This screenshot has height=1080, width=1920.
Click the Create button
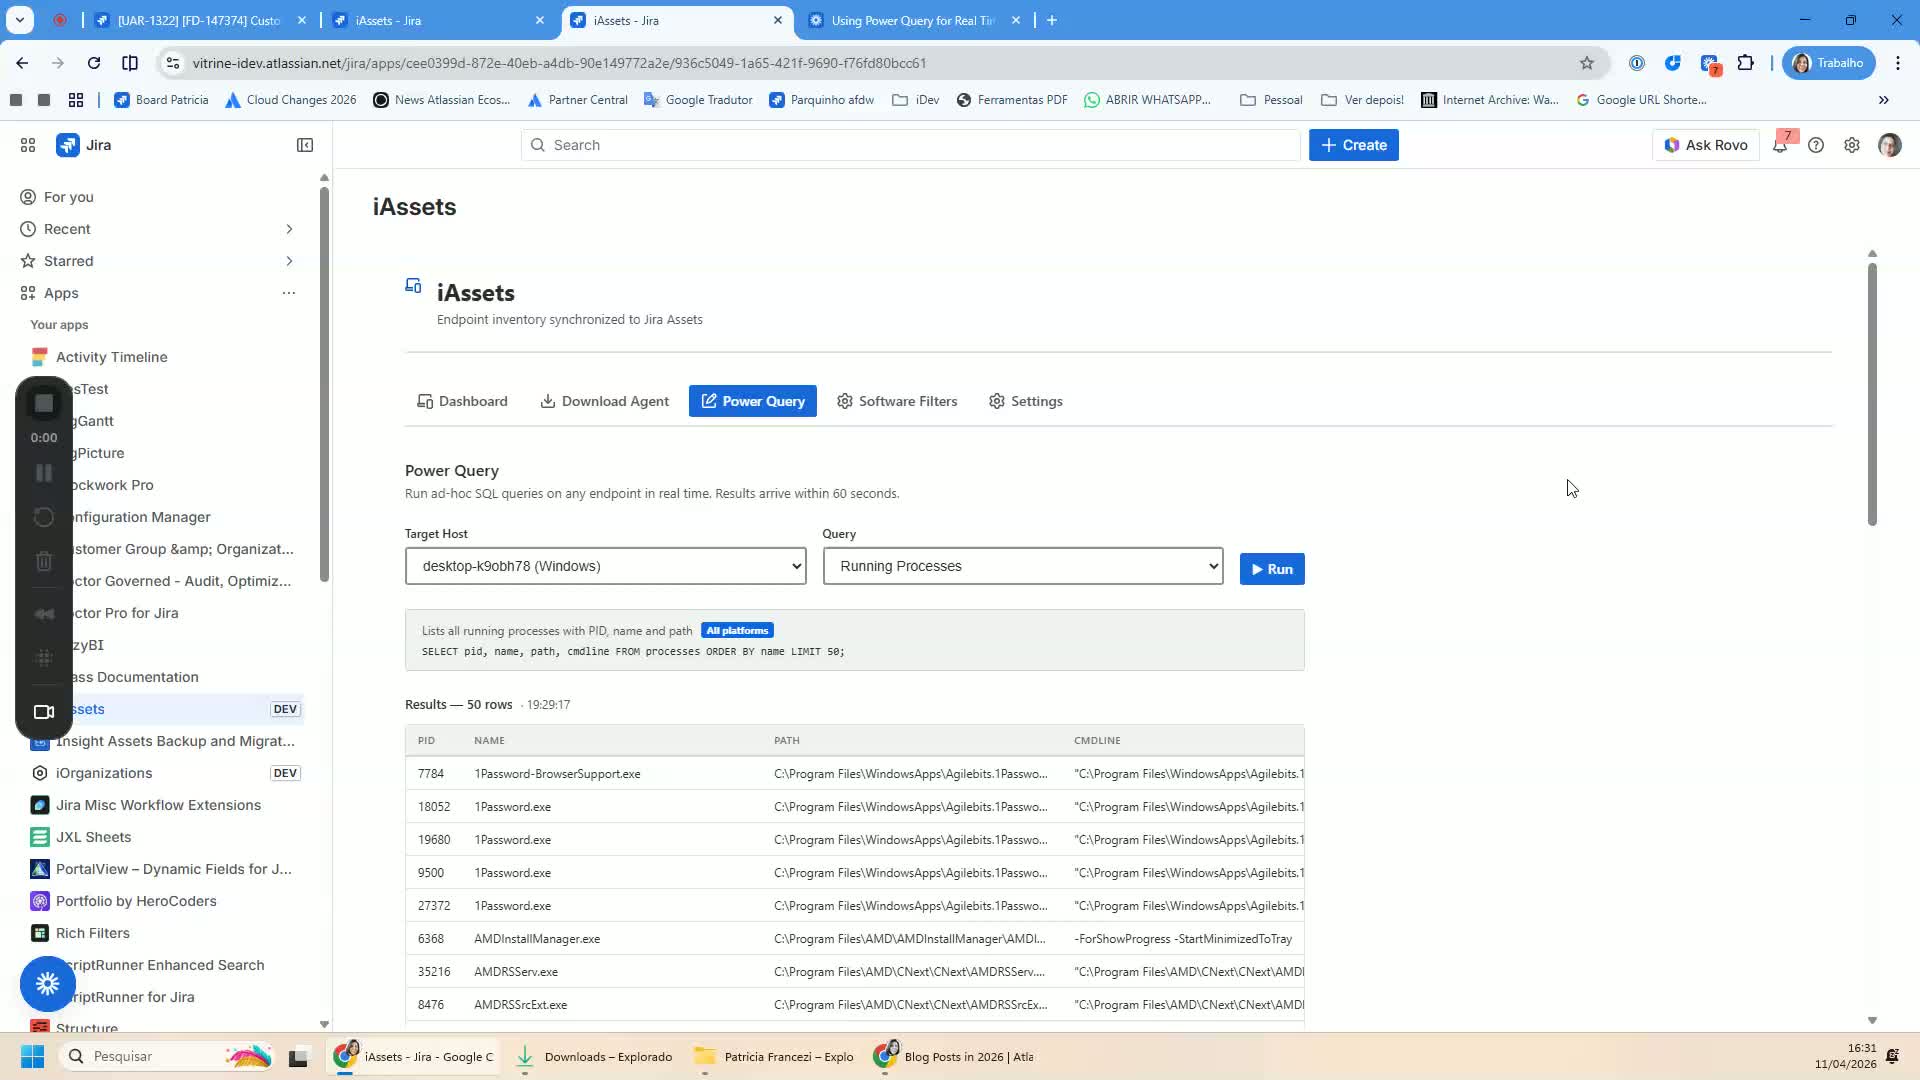point(1354,145)
